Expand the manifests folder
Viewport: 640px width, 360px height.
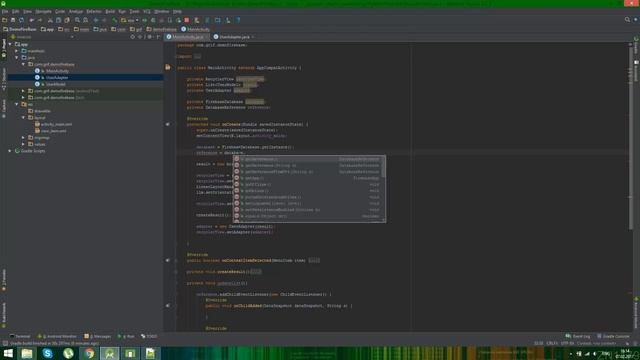[17, 51]
